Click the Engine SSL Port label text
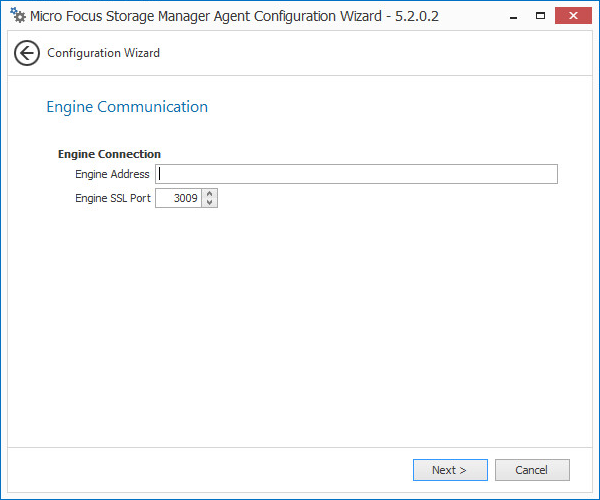Image resolution: width=600 pixels, height=500 pixels. click(113, 198)
